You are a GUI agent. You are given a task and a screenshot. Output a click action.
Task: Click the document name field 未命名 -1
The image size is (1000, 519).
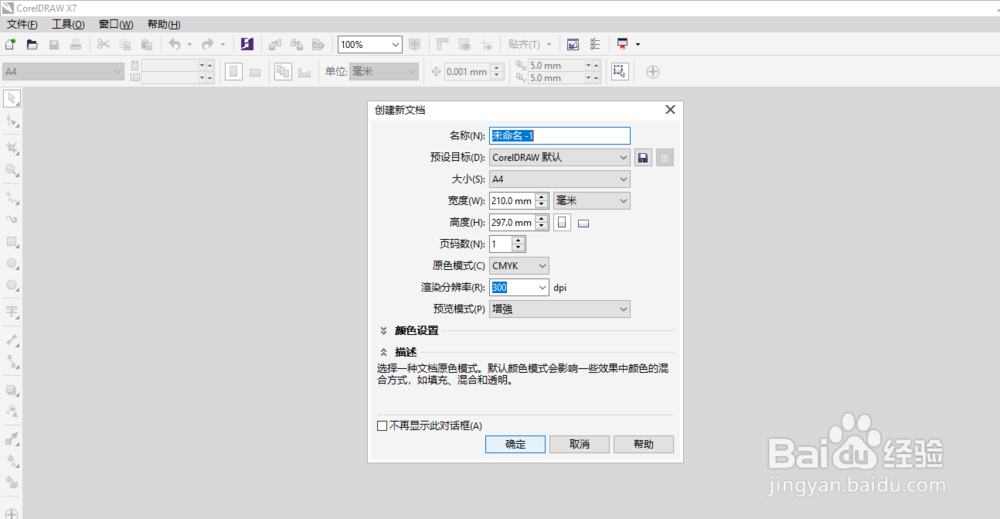click(559, 136)
